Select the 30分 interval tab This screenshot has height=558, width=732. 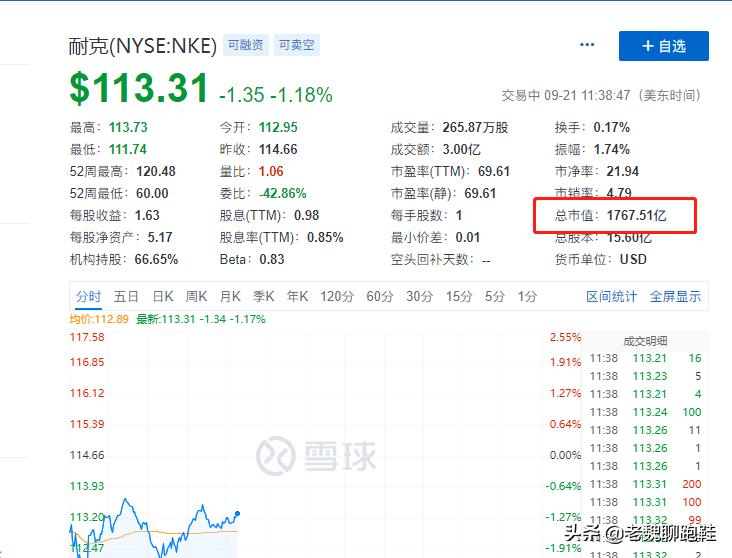click(x=419, y=296)
